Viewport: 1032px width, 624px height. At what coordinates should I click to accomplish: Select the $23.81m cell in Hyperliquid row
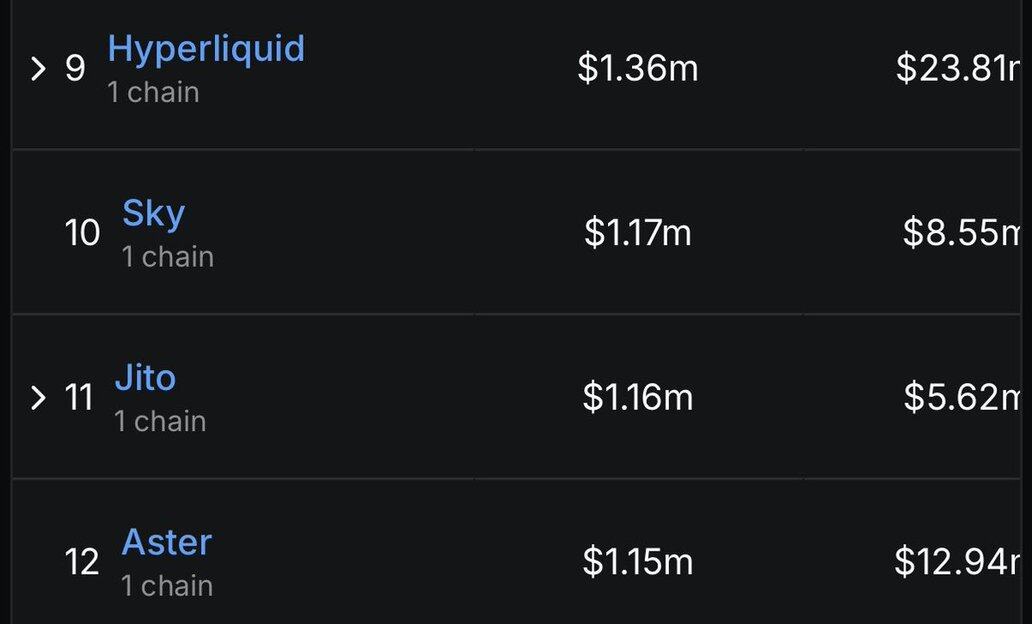point(957,69)
